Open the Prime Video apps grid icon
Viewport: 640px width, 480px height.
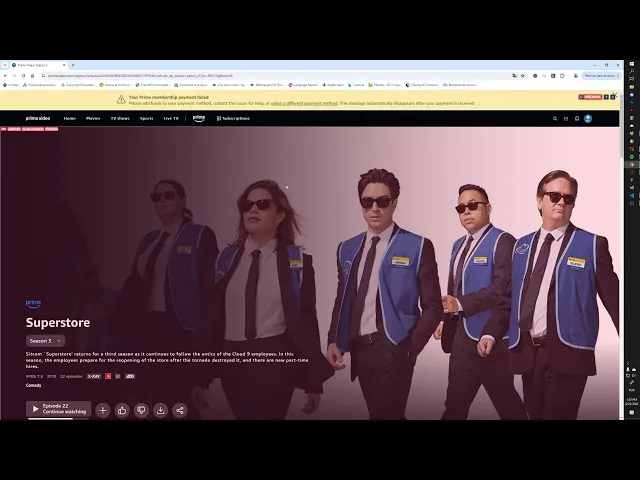[566, 118]
